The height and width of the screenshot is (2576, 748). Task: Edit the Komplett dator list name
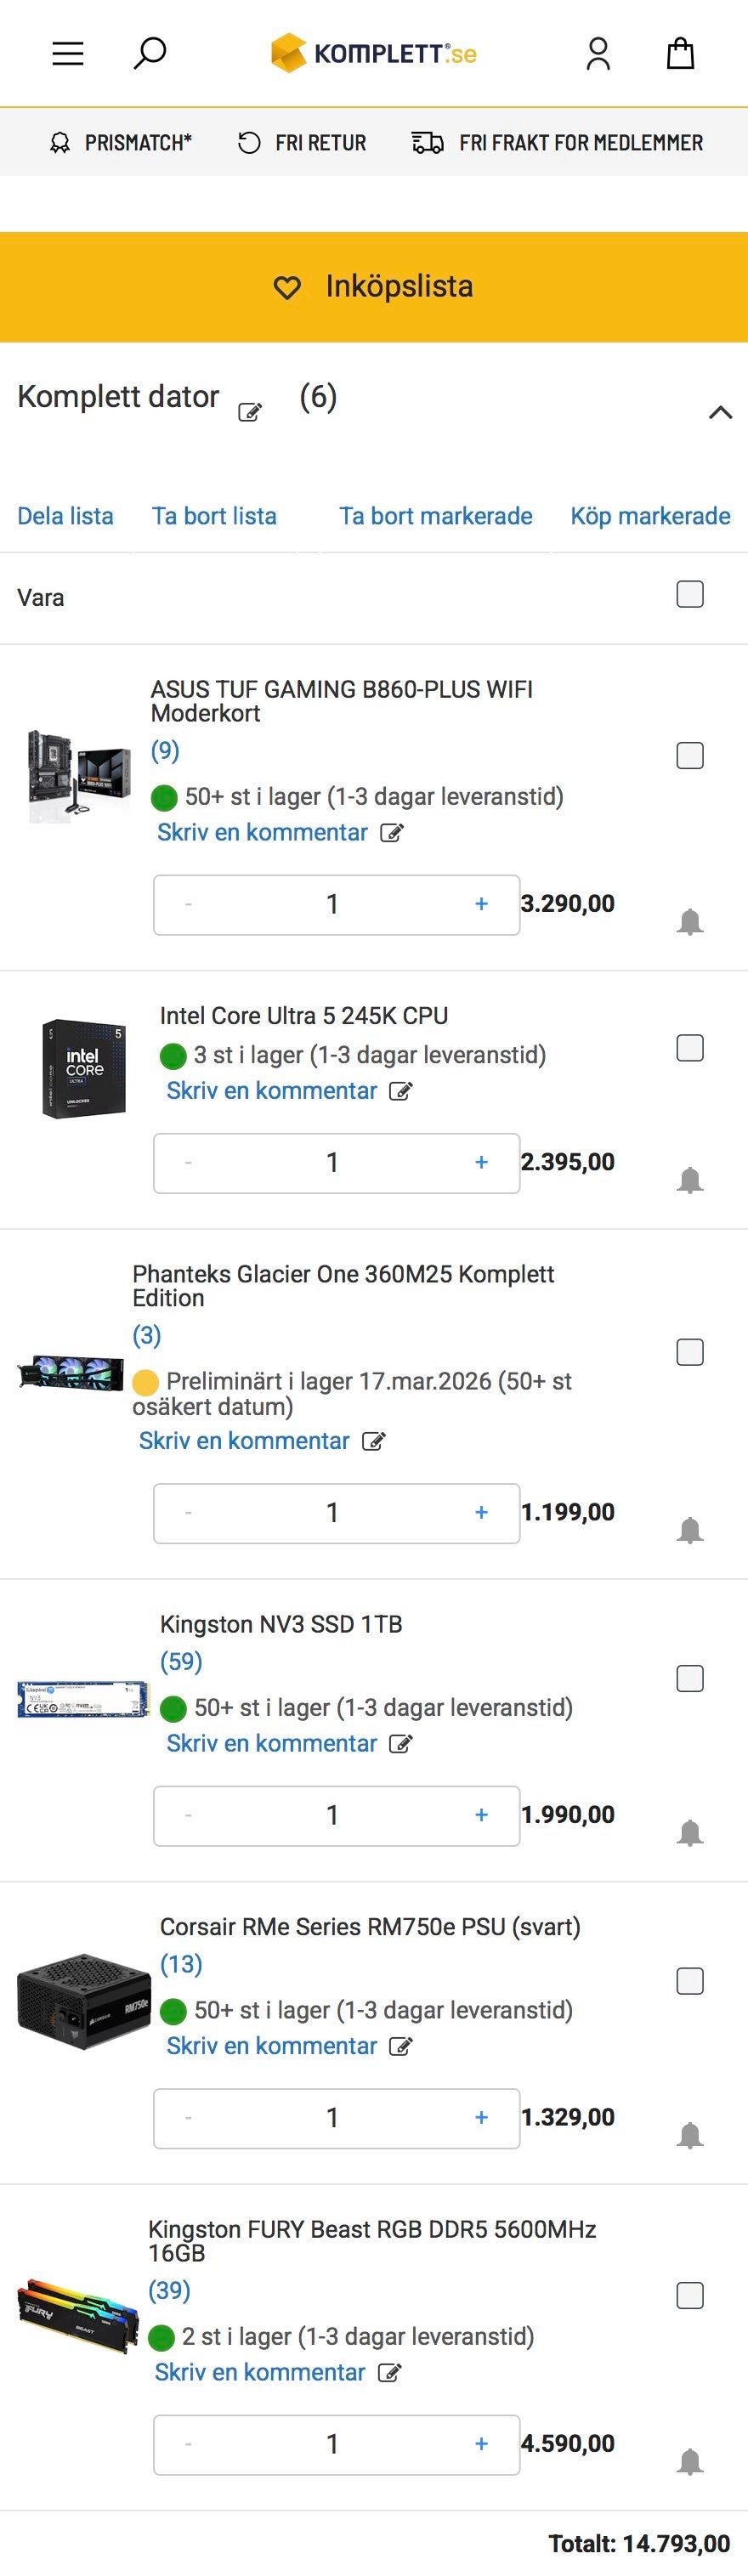249,412
